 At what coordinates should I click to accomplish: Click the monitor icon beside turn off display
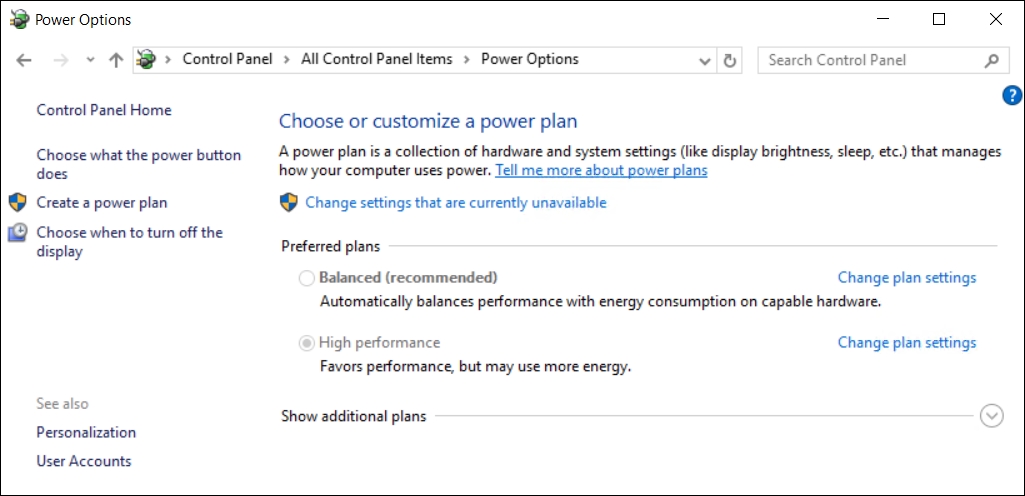click(x=17, y=233)
